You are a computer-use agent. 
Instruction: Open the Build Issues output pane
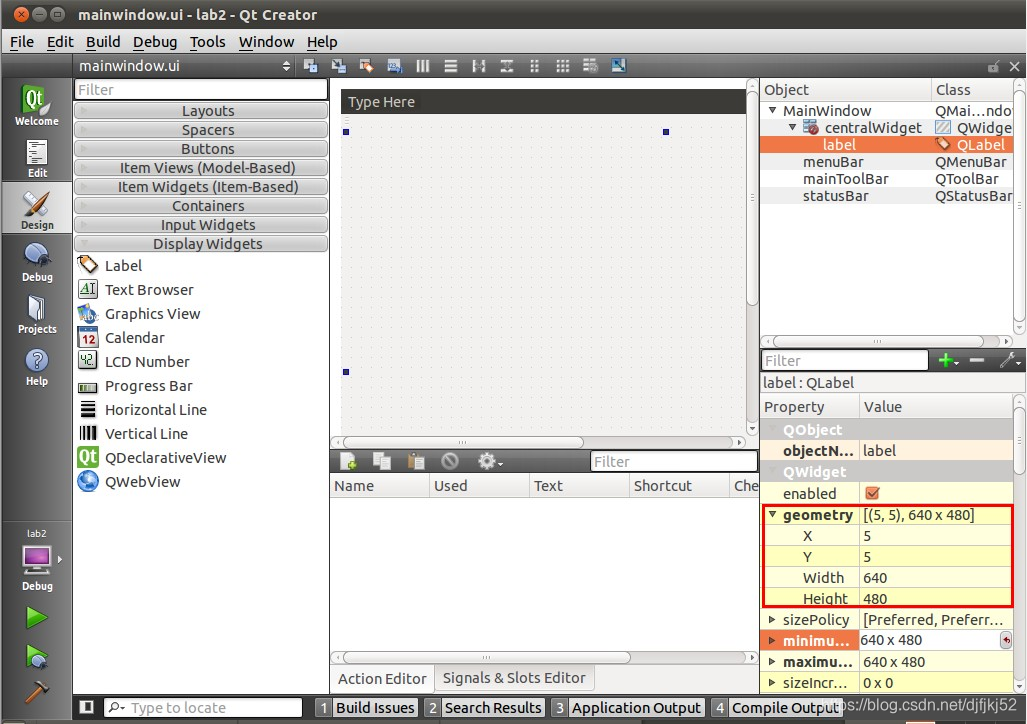[366, 708]
